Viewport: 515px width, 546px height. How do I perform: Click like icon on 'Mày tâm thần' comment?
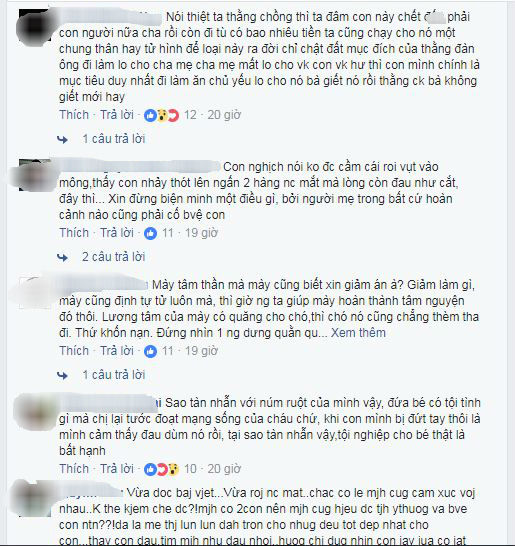point(150,351)
